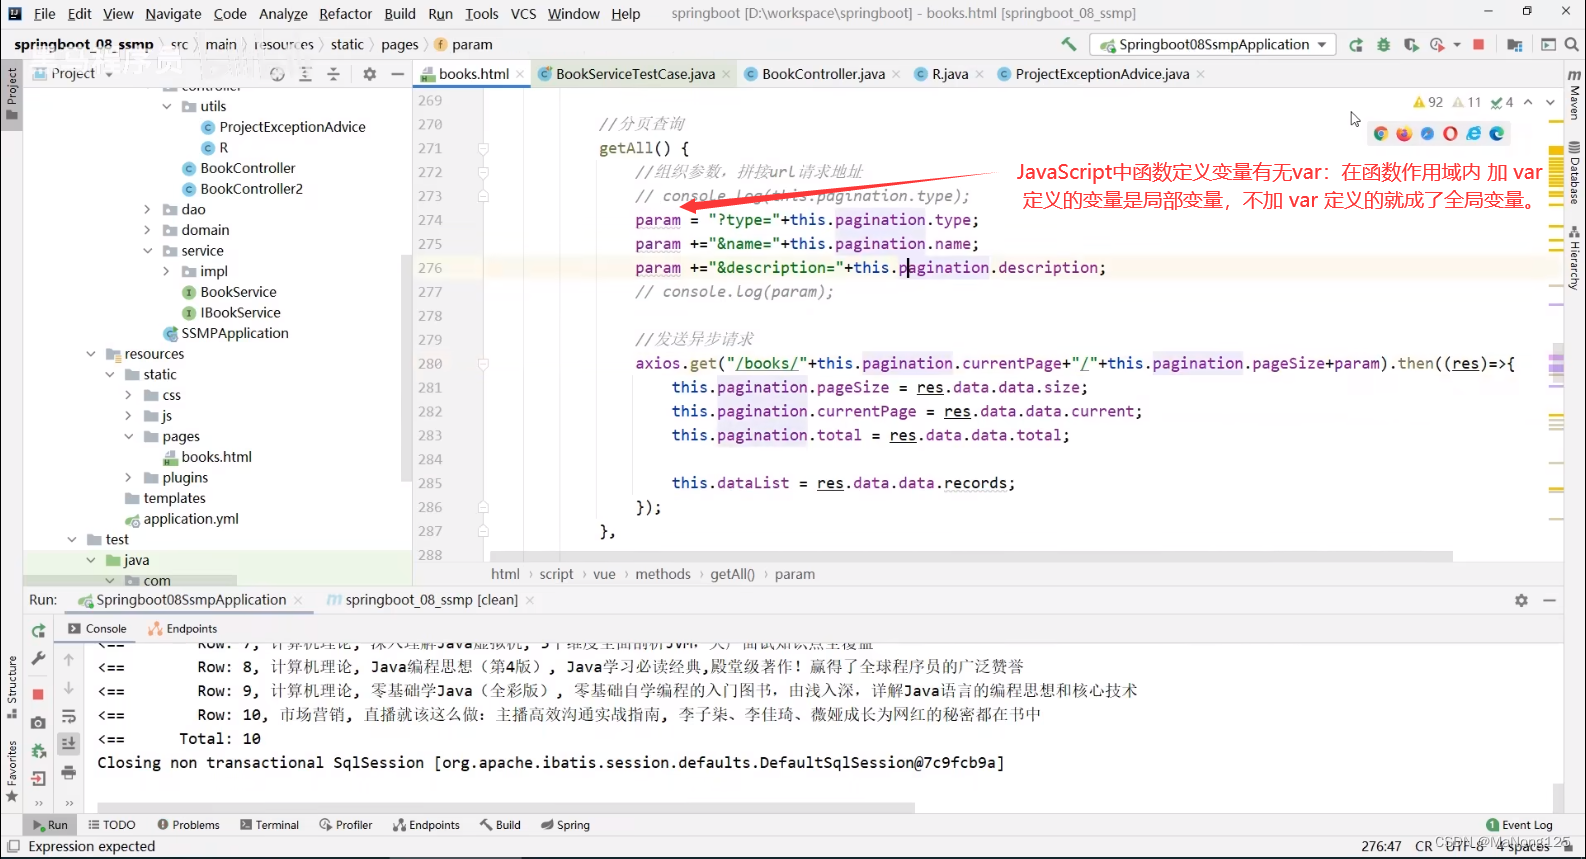The width and height of the screenshot is (1586, 859).
Task: Rerun Springboot08SsmpApplication from the top toolbar
Action: pos(1356,45)
